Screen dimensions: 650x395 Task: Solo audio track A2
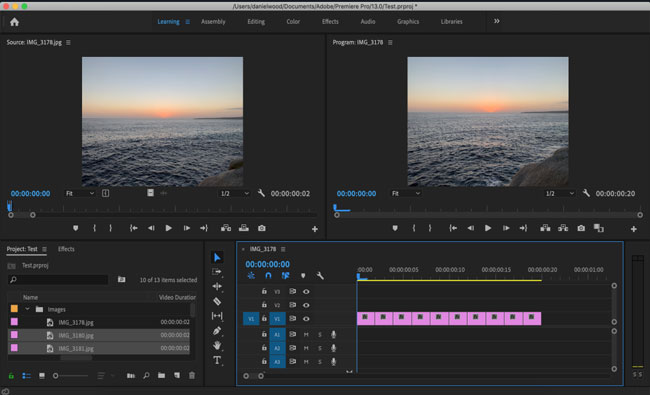(x=320, y=348)
